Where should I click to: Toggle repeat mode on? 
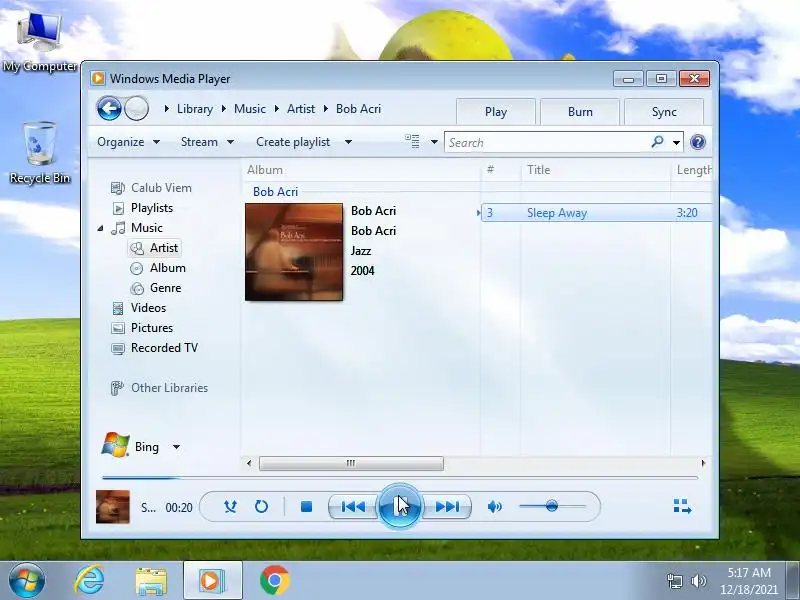[261, 507]
